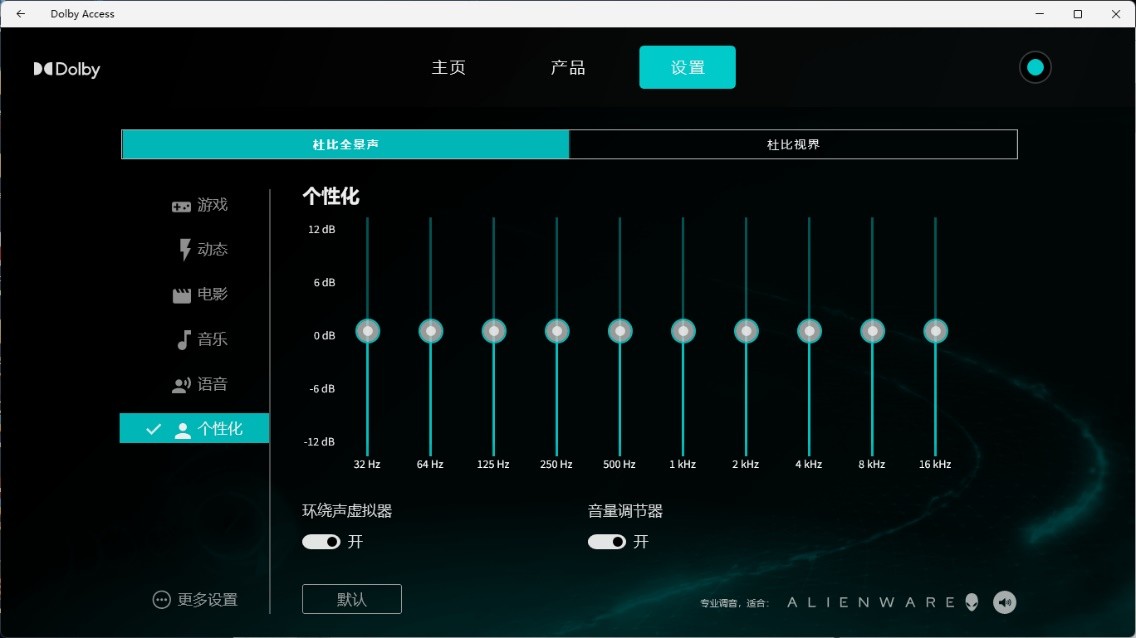Select the 游戏 (Game) profile icon
1136x638 pixels.
[183, 204]
